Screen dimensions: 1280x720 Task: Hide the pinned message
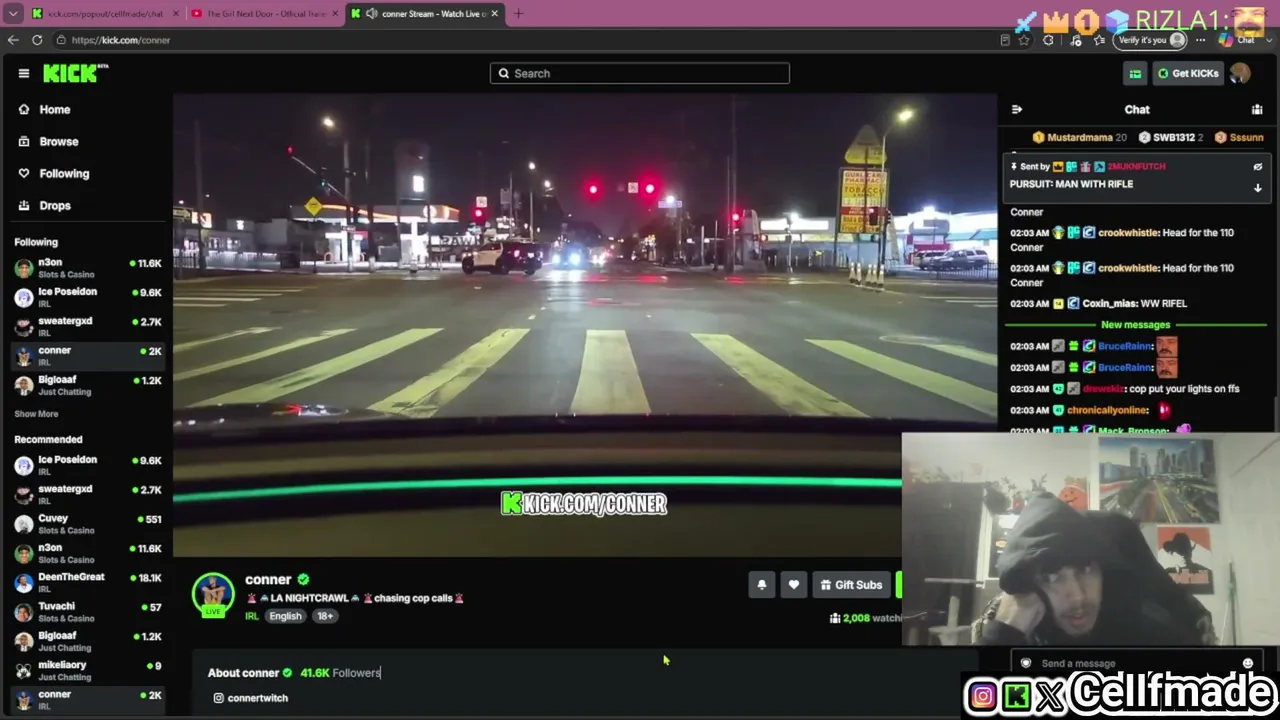point(1258,167)
